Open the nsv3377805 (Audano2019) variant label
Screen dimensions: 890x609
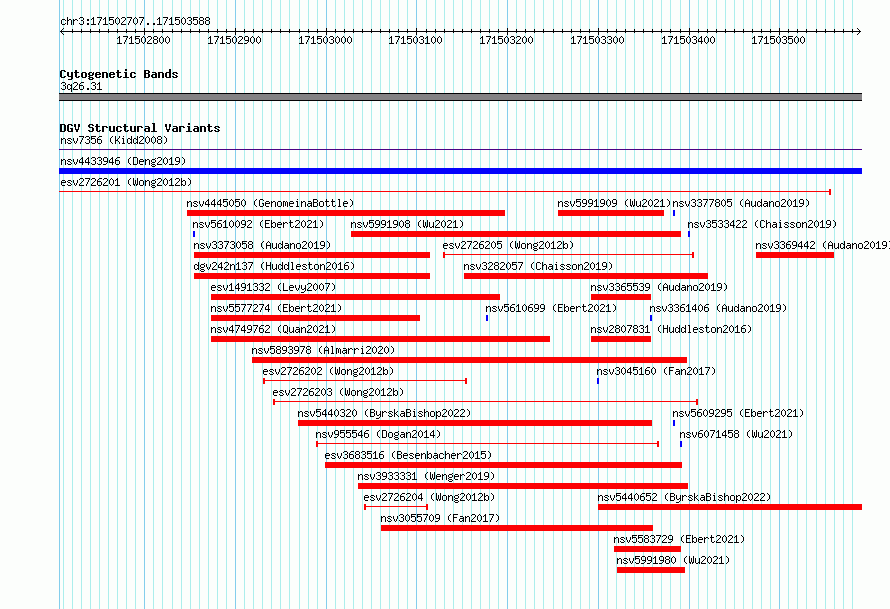click(x=741, y=203)
